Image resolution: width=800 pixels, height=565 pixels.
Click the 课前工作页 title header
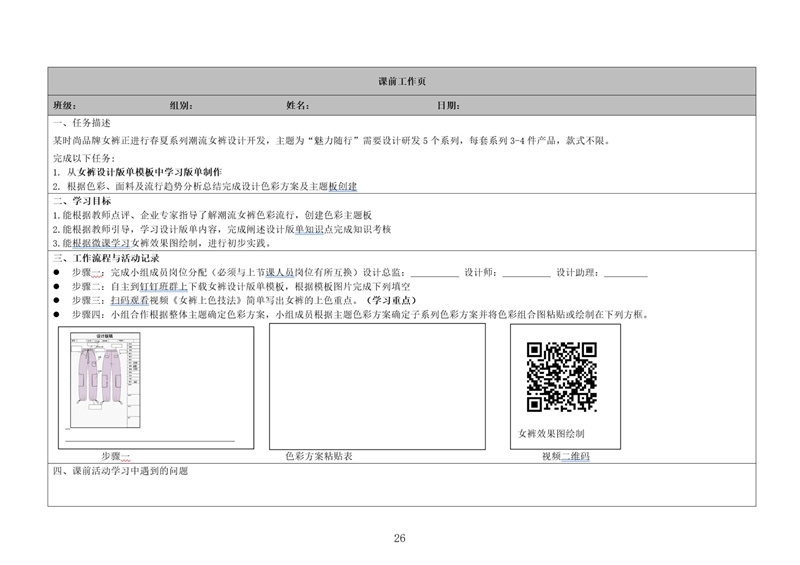pyautogui.click(x=402, y=81)
